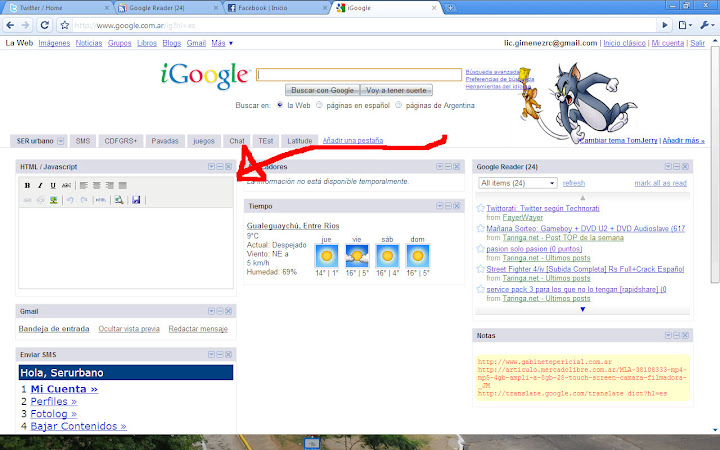Open Enviar SMS gadget menu arrow

coord(211,354)
